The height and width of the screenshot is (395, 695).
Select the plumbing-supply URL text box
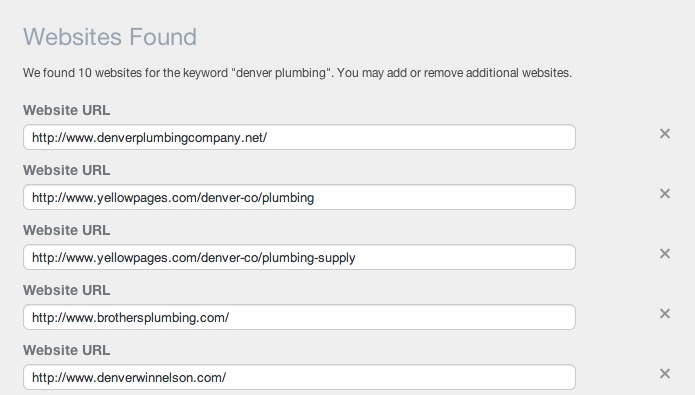pyautogui.click(x=299, y=257)
